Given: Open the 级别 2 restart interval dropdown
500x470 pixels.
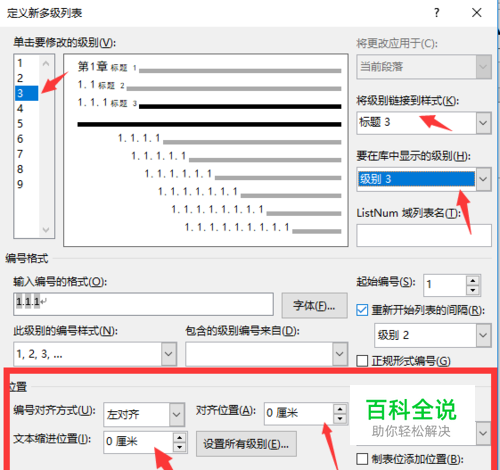Looking at the screenshot, I should tap(484, 335).
